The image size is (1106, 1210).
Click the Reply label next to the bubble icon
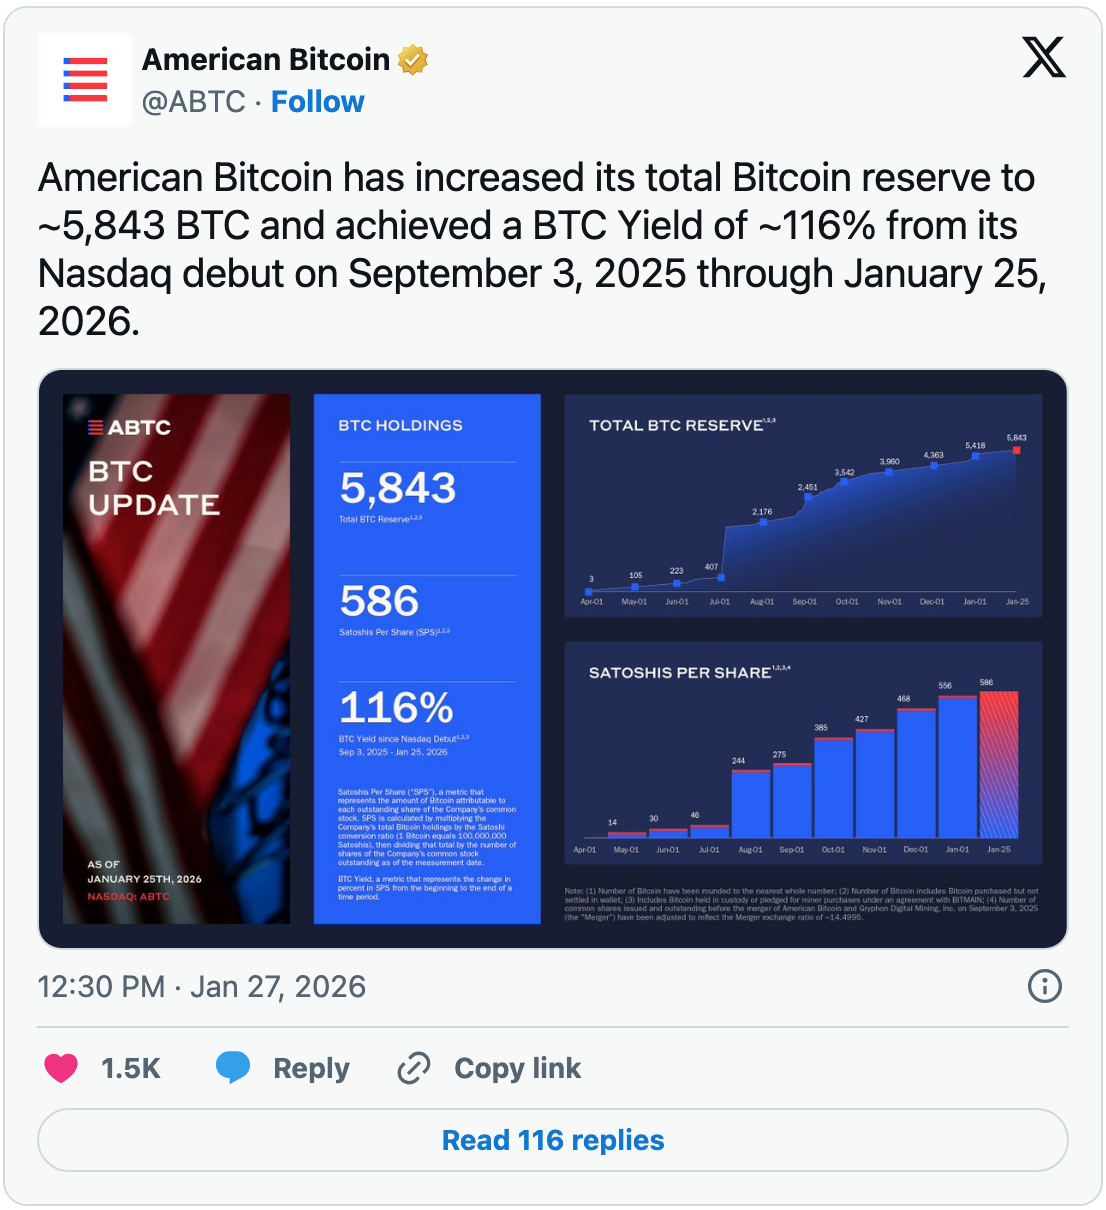310,1067
